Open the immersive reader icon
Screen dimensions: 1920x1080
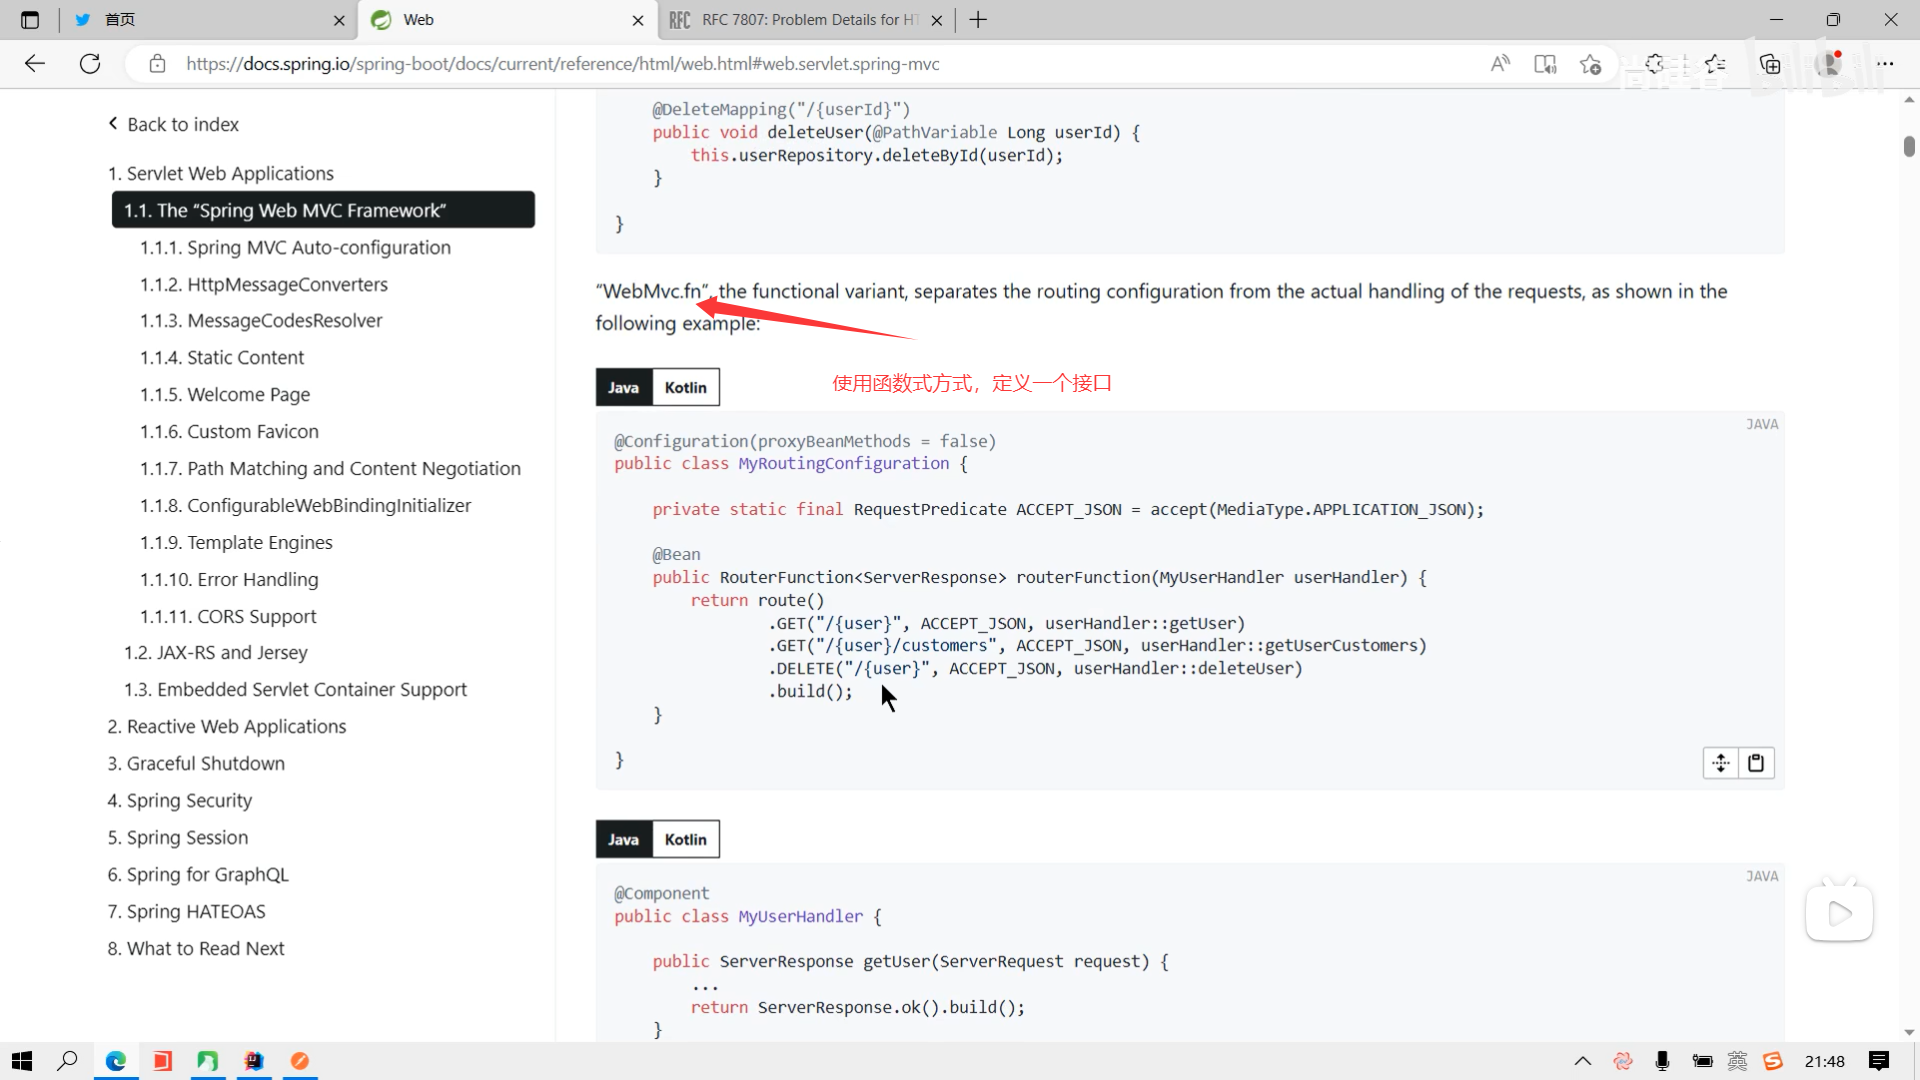pyautogui.click(x=1545, y=64)
